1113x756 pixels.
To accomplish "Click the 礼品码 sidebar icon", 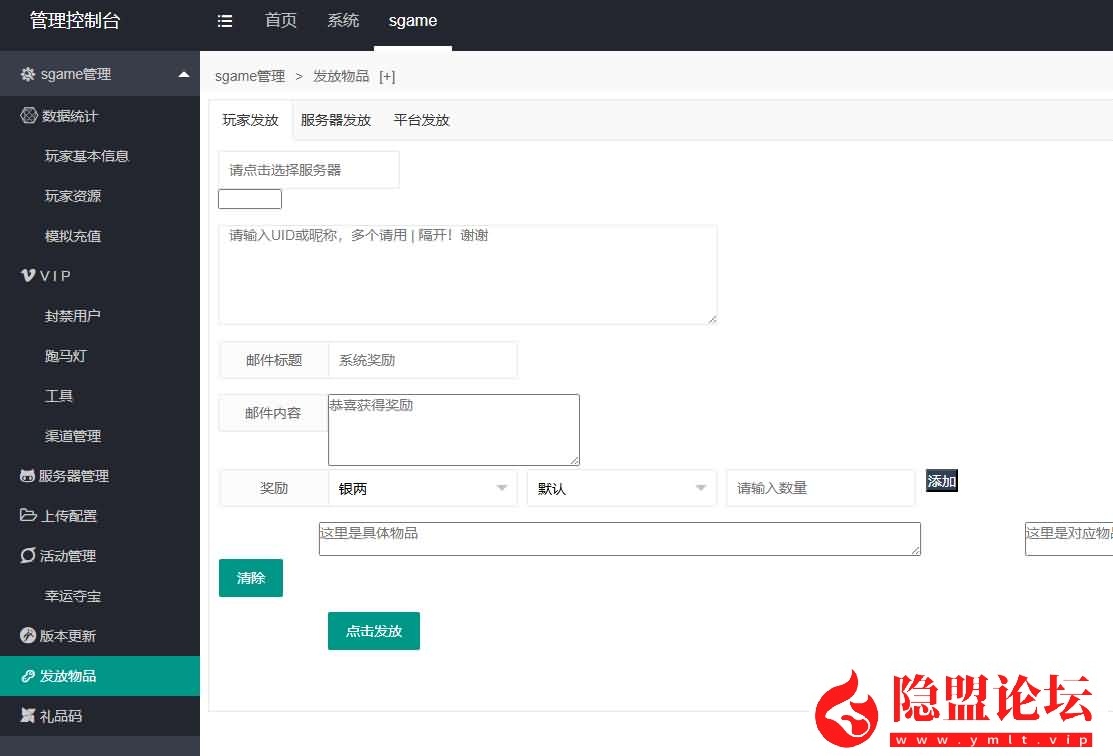I will coord(28,716).
